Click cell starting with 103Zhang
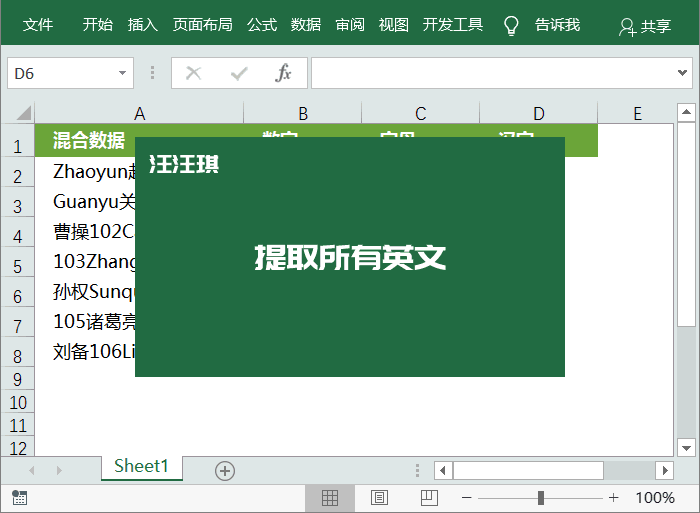 (x=85, y=261)
